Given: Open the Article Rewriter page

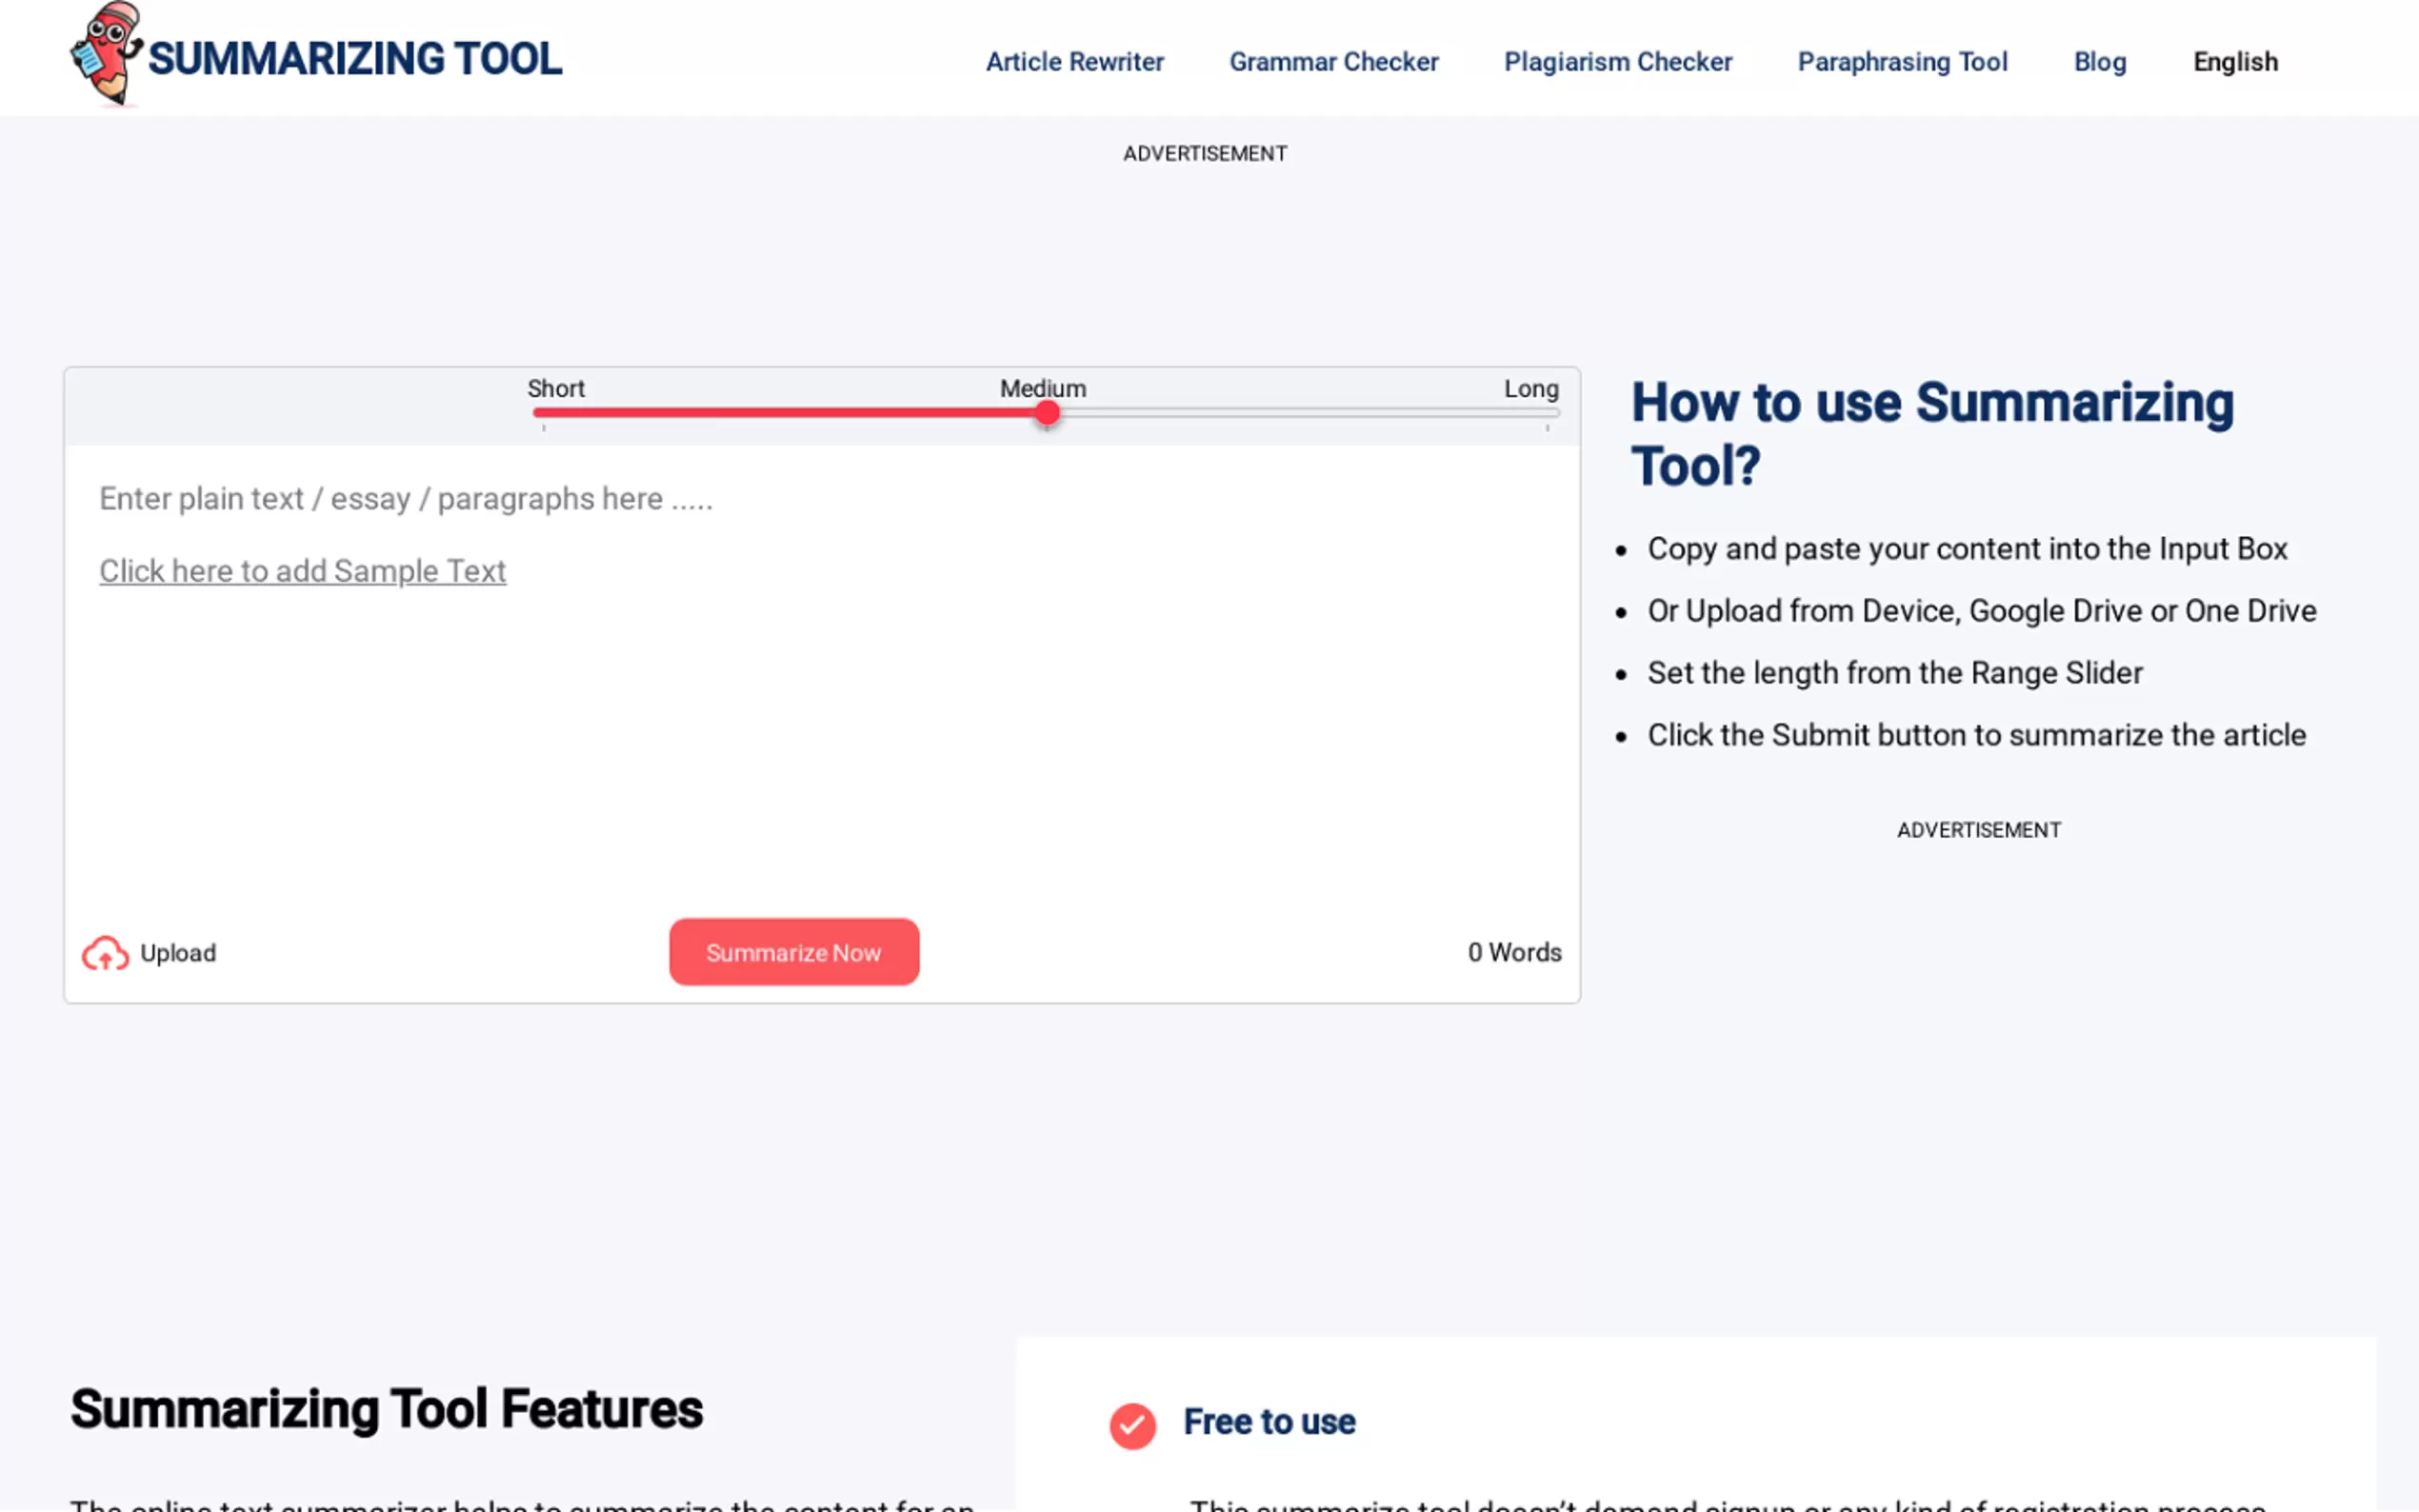Looking at the screenshot, I should [1074, 61].
